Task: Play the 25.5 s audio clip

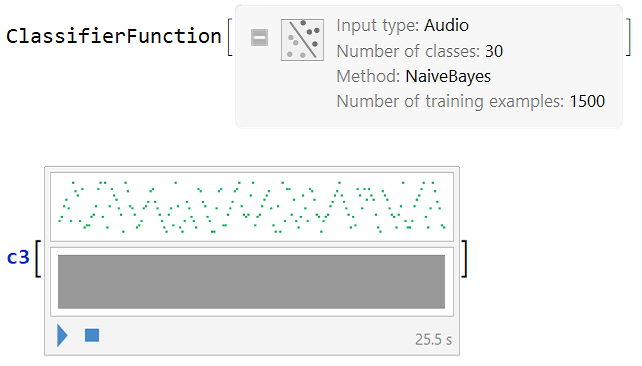Action: tap(62, 335)
